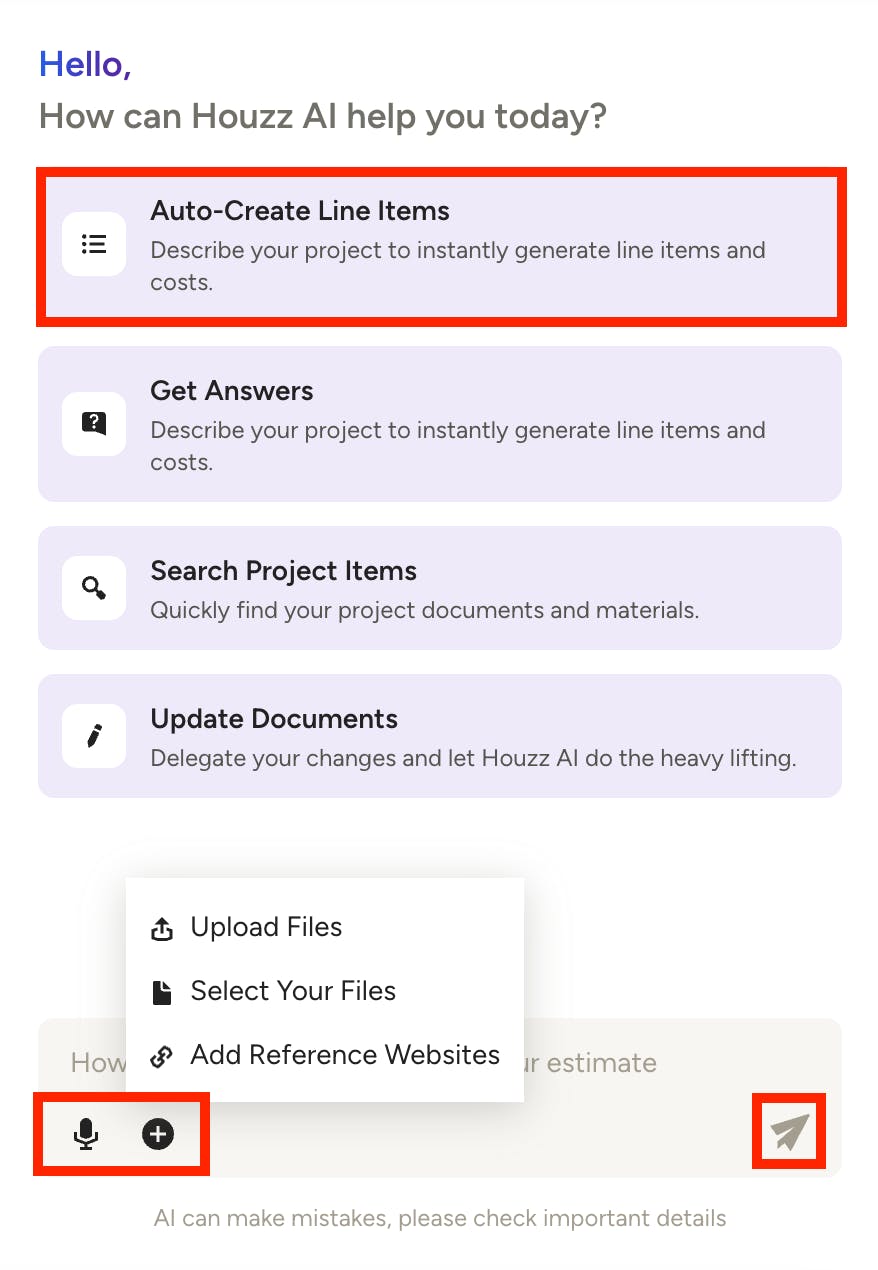Screen dimensions: 878x1270
Task: Click the AI can make mistakes disclaimer
Action: pyautogui.click(x=440, y=1218)
